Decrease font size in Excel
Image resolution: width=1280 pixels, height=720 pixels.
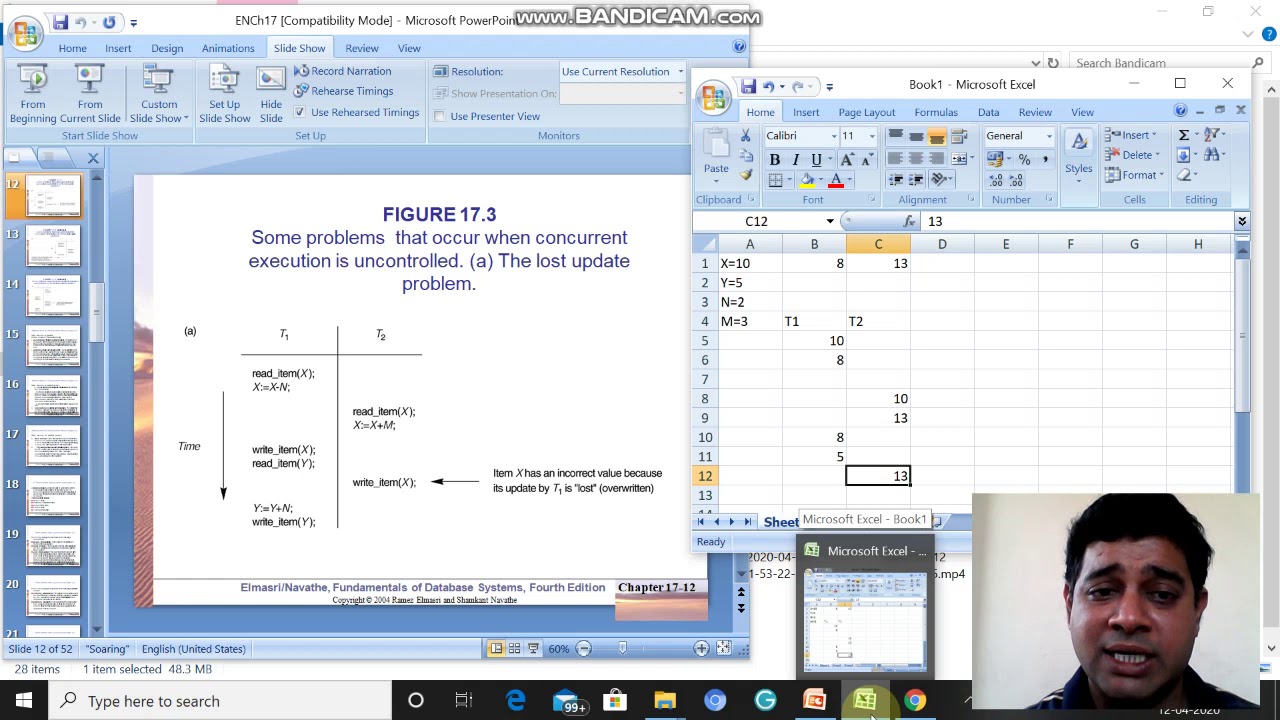click(x=866, y=160)
